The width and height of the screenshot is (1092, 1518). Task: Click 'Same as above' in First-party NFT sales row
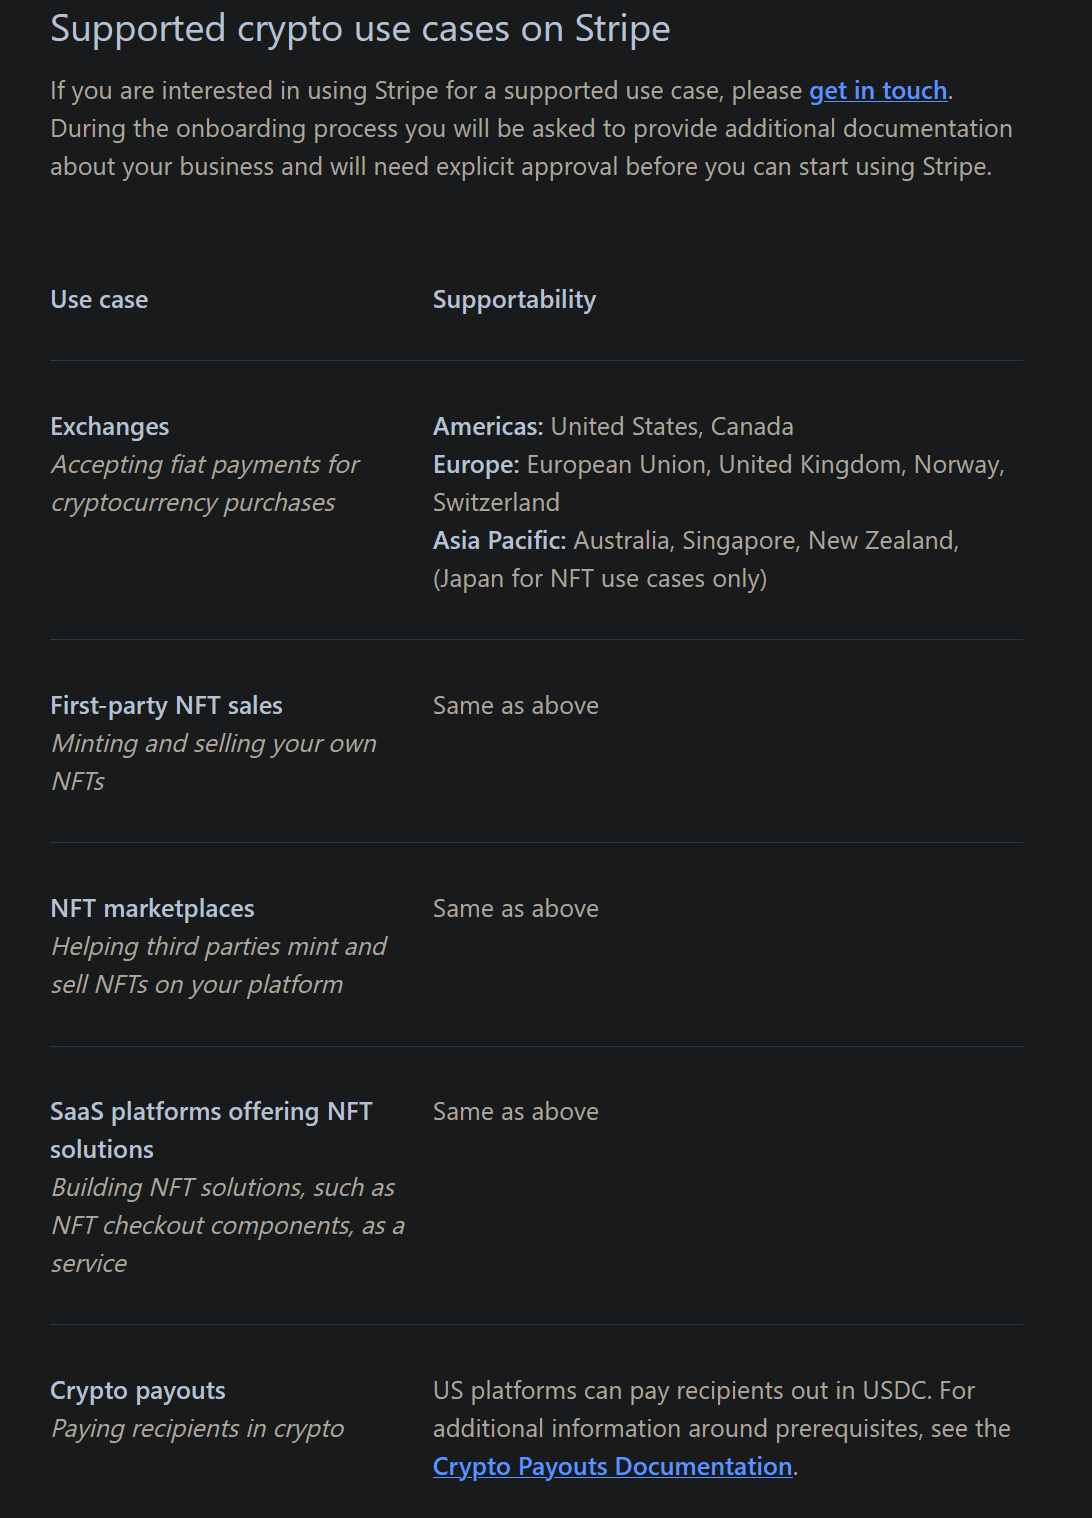click(516, 706)
